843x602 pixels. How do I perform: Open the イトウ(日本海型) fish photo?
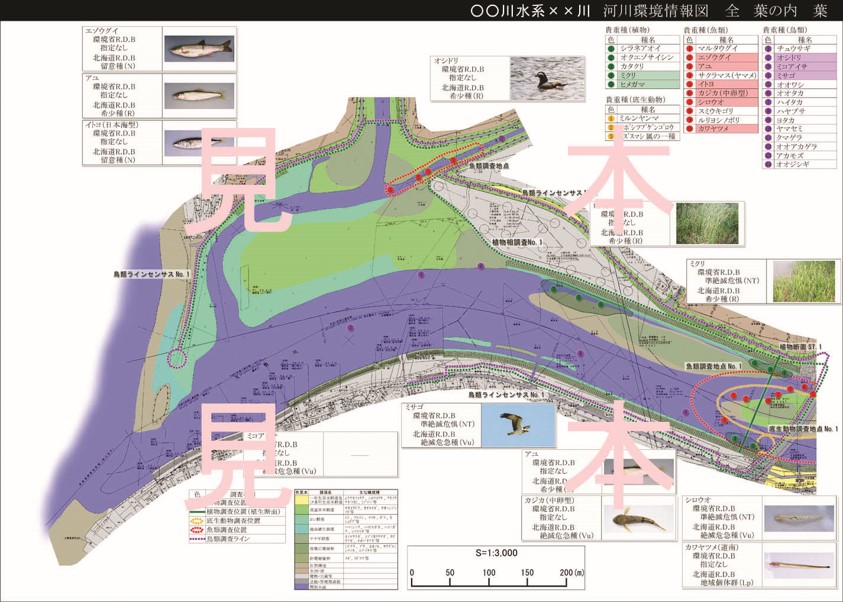point(199,142)
